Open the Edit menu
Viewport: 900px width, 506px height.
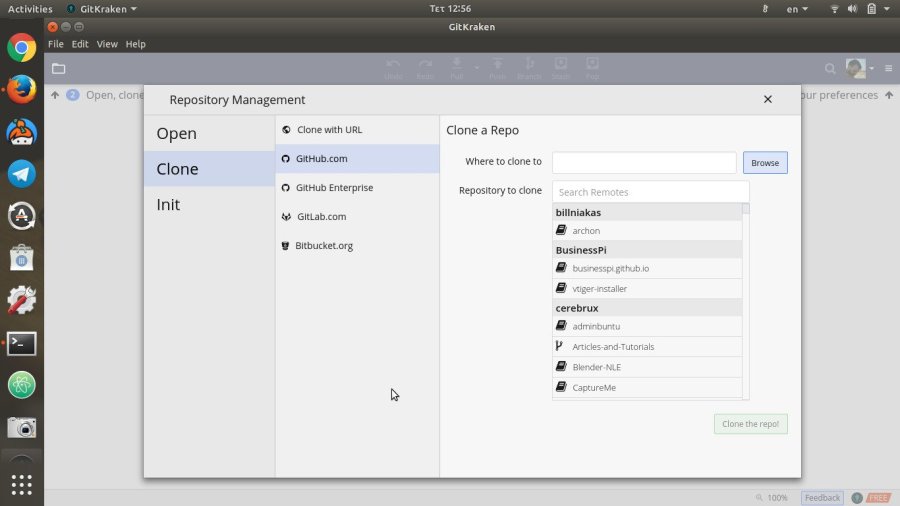click(80, 44)
